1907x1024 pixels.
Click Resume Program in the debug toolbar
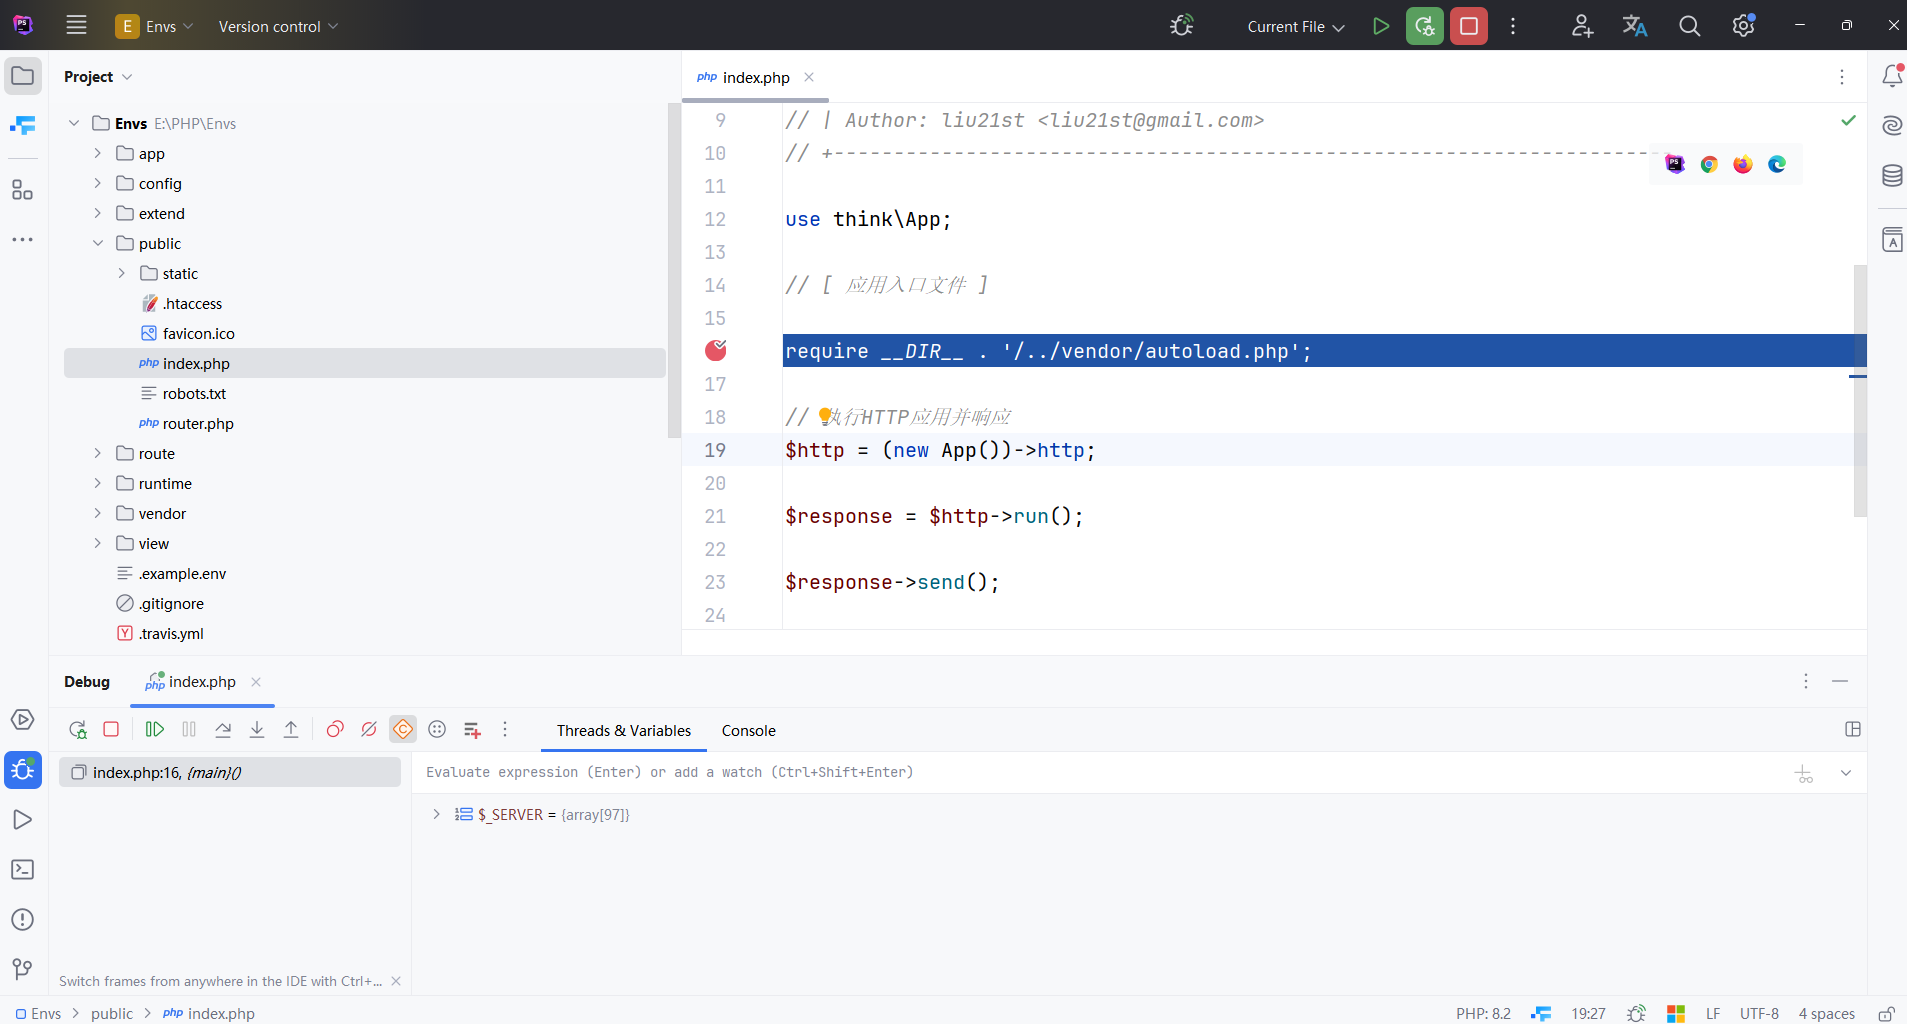[155, 730]
